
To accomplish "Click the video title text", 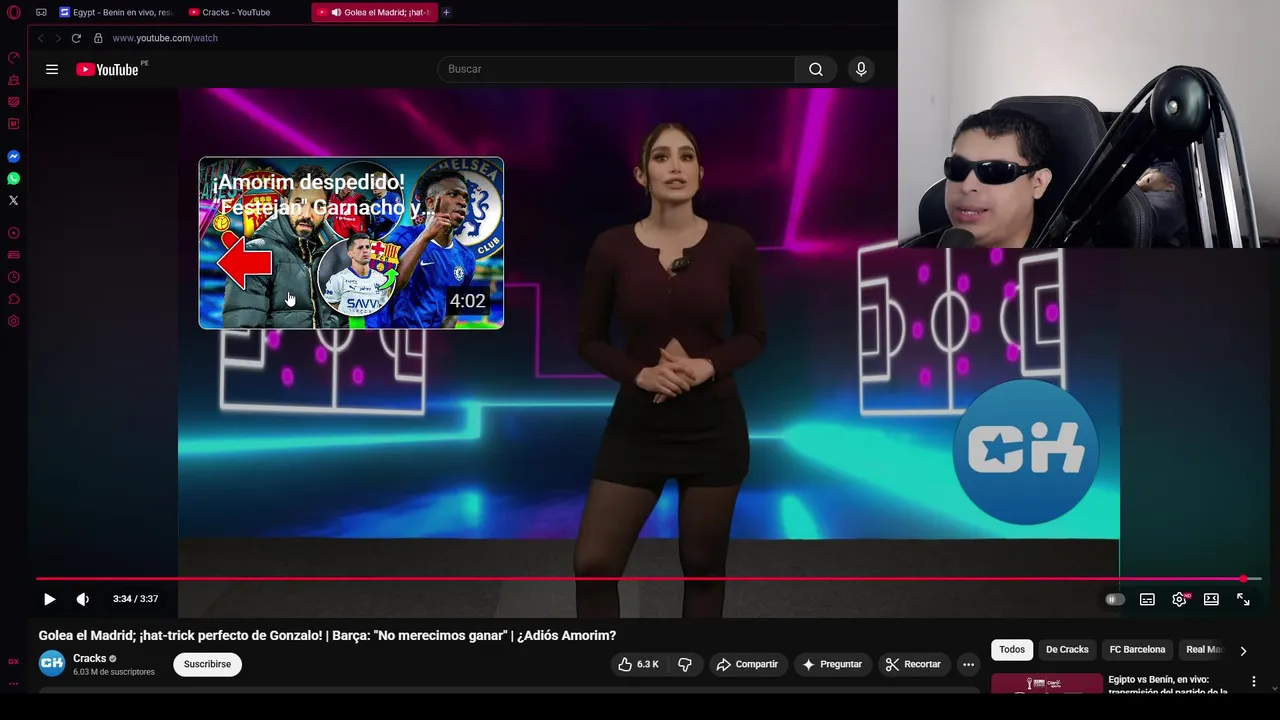I will 327,635.
